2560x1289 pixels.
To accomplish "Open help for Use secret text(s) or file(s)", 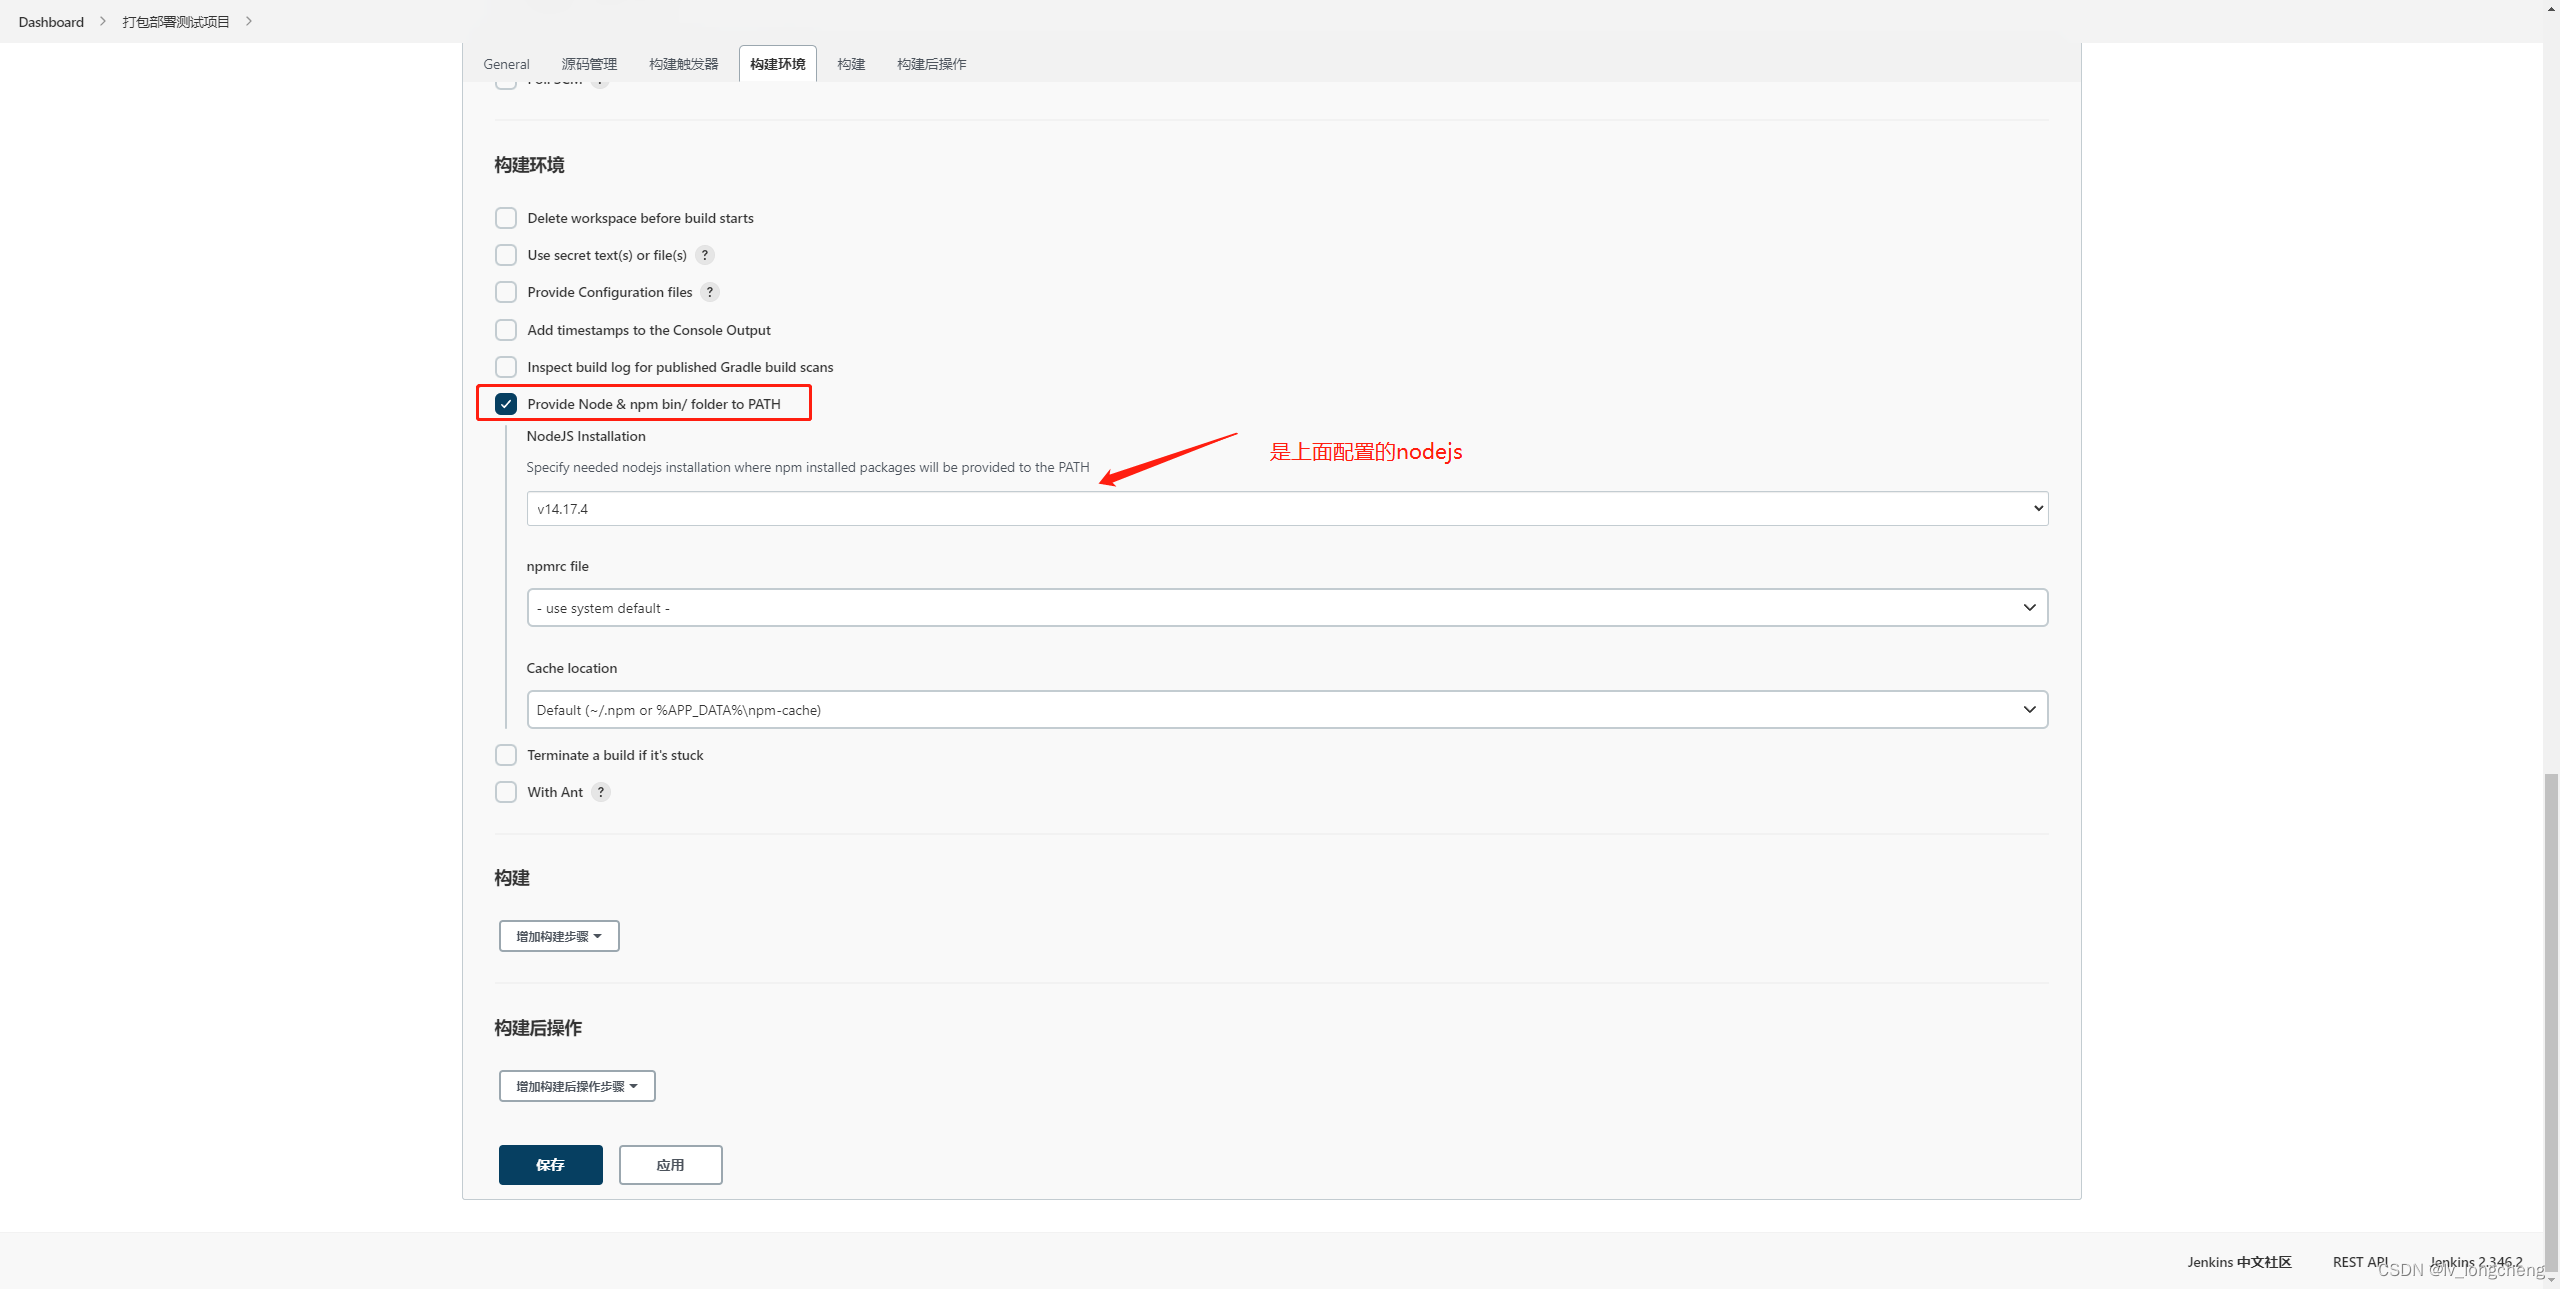I will click(705, 255).
